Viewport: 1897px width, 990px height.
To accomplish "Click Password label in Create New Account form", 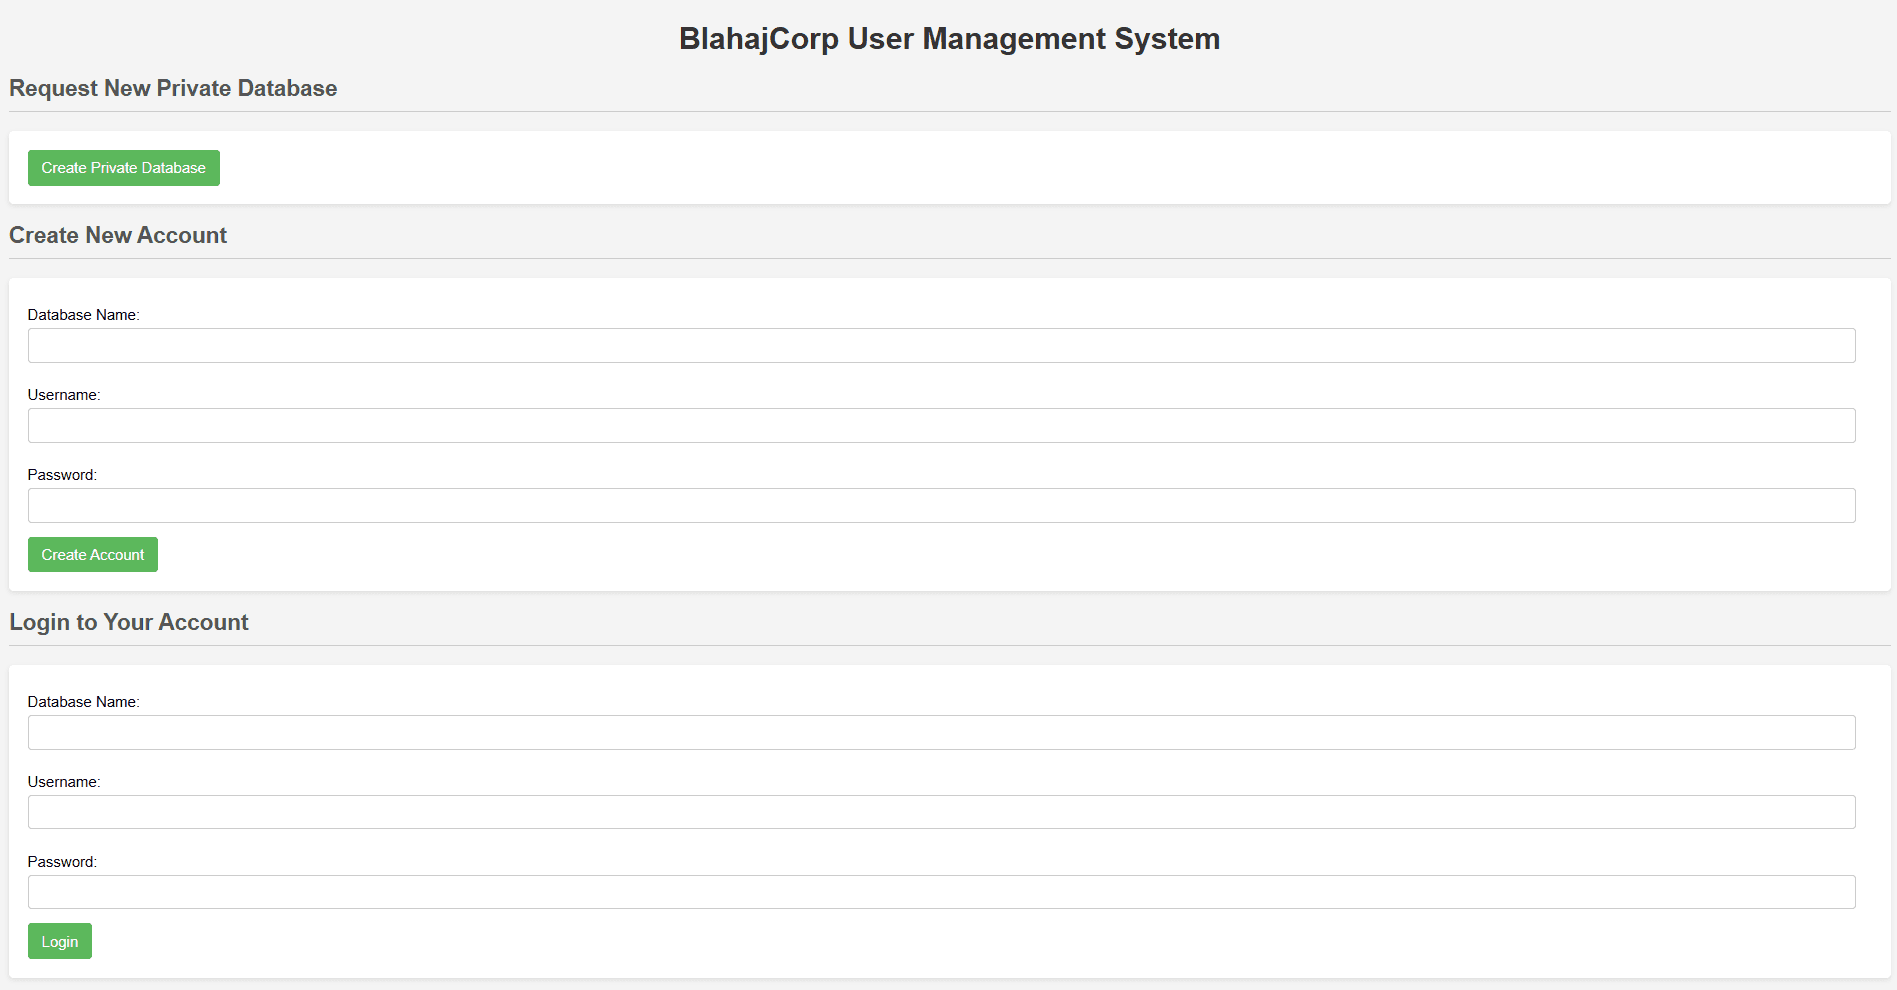I will pyautogui.click(x=62, y=475).
